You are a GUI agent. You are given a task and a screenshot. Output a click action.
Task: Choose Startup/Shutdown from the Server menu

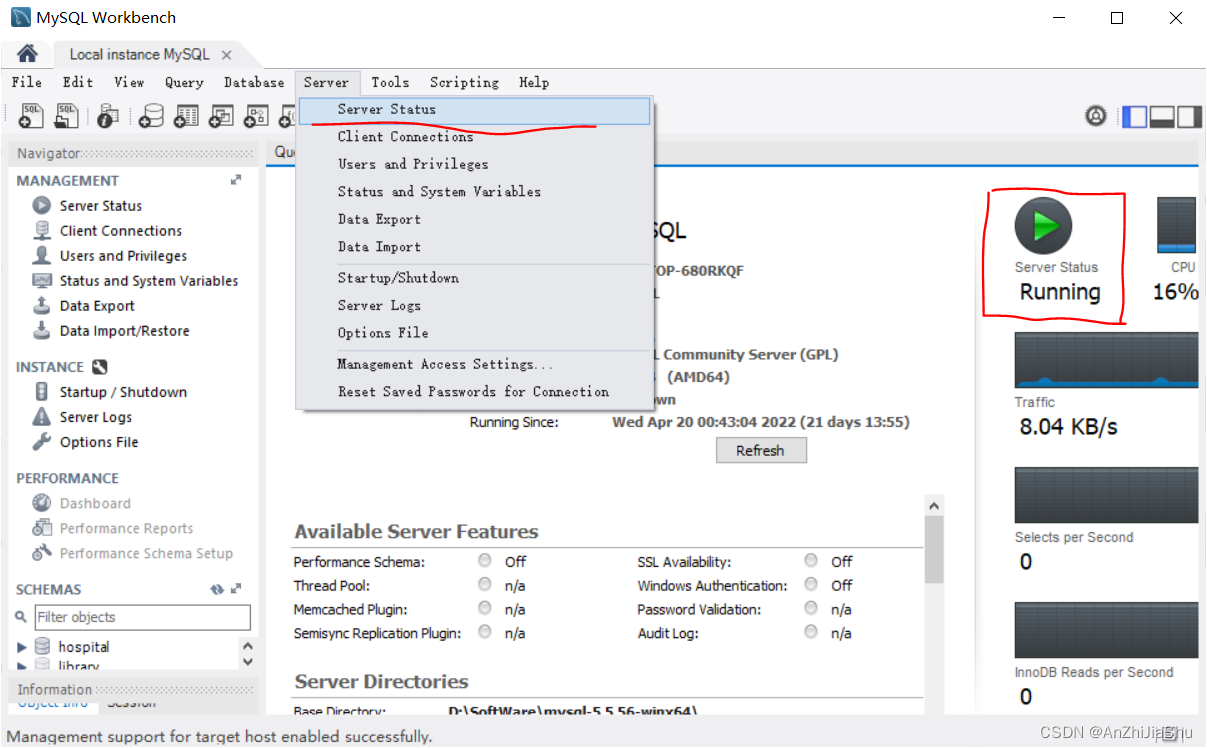click(x=475, y=278)
